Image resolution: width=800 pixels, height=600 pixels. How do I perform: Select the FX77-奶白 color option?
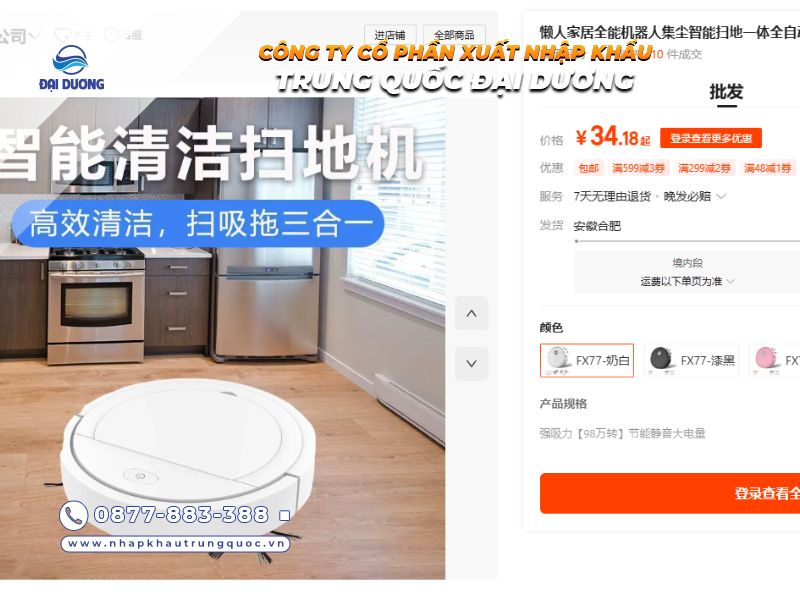[587, 360]
